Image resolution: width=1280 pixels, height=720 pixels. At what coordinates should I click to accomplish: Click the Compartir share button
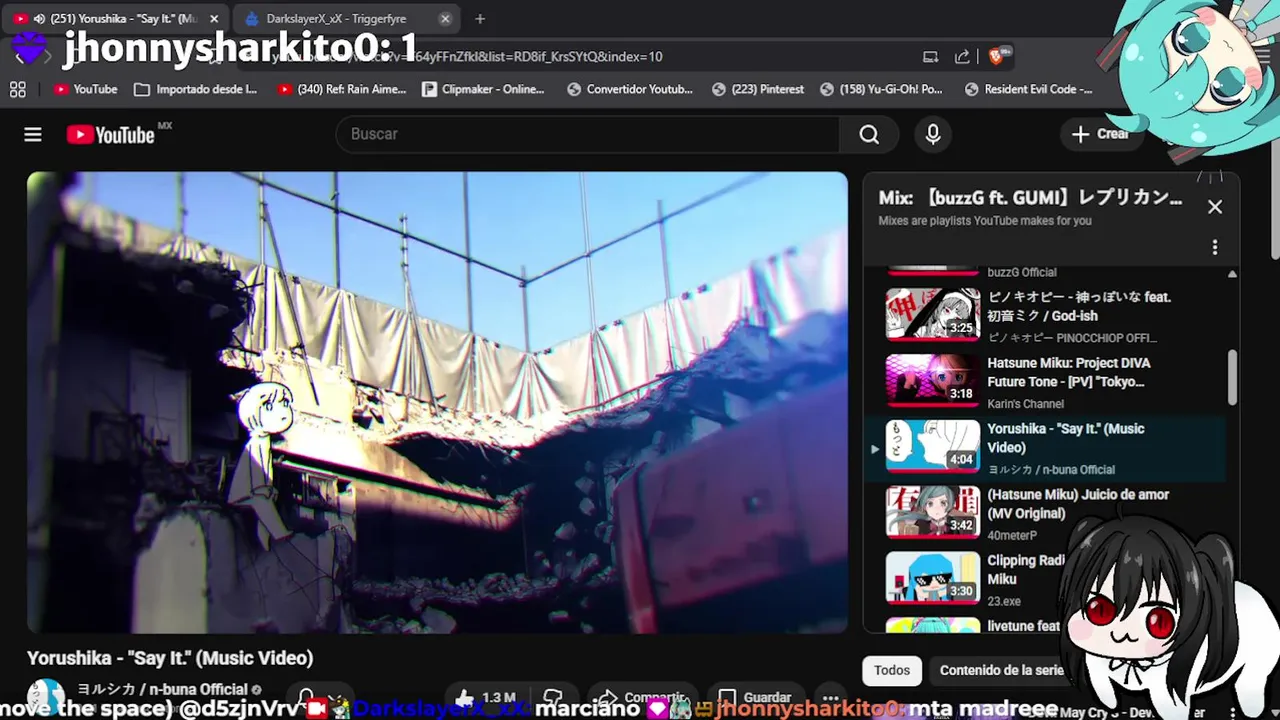[x=641, y=698]
